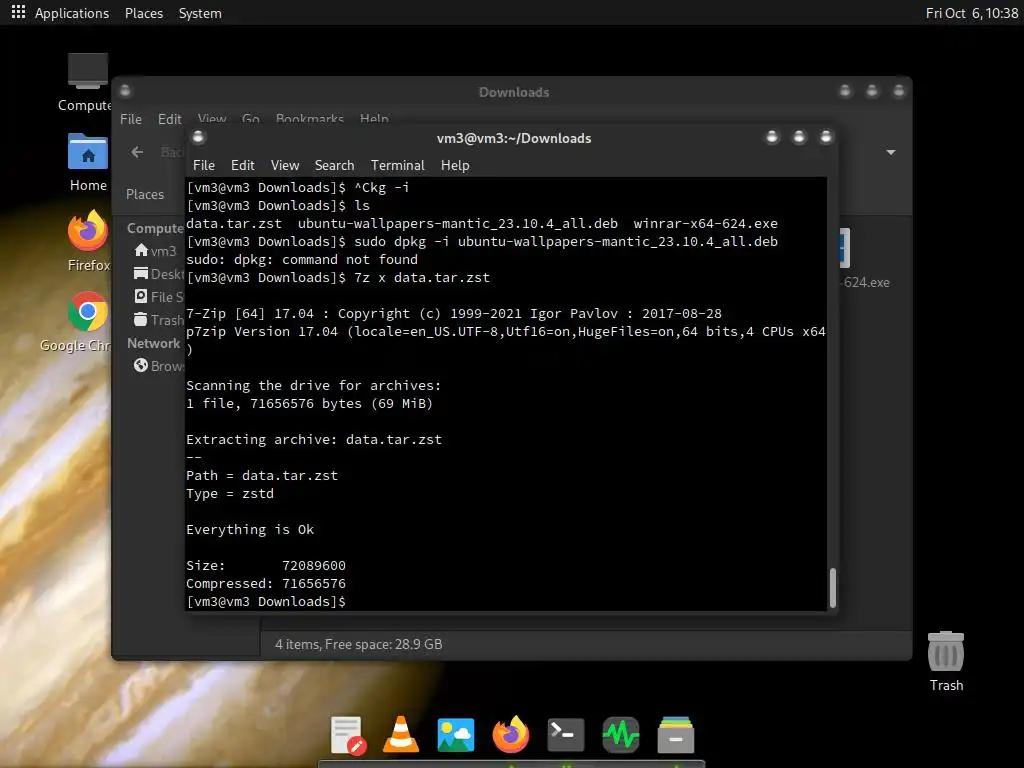Open the terminal Help menu
The height and width of the screenshot is (768, 1024).
coord(455,165)
